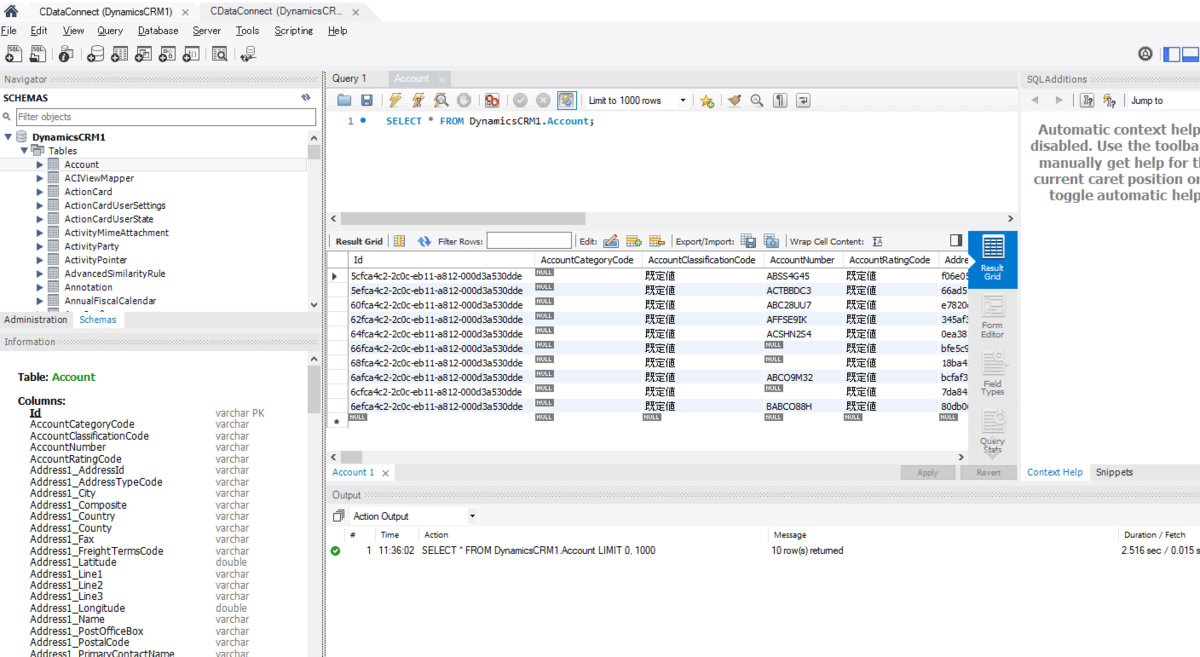Open the Query menu
Viewport: 1200px width, 657px height.
(110, 31)
